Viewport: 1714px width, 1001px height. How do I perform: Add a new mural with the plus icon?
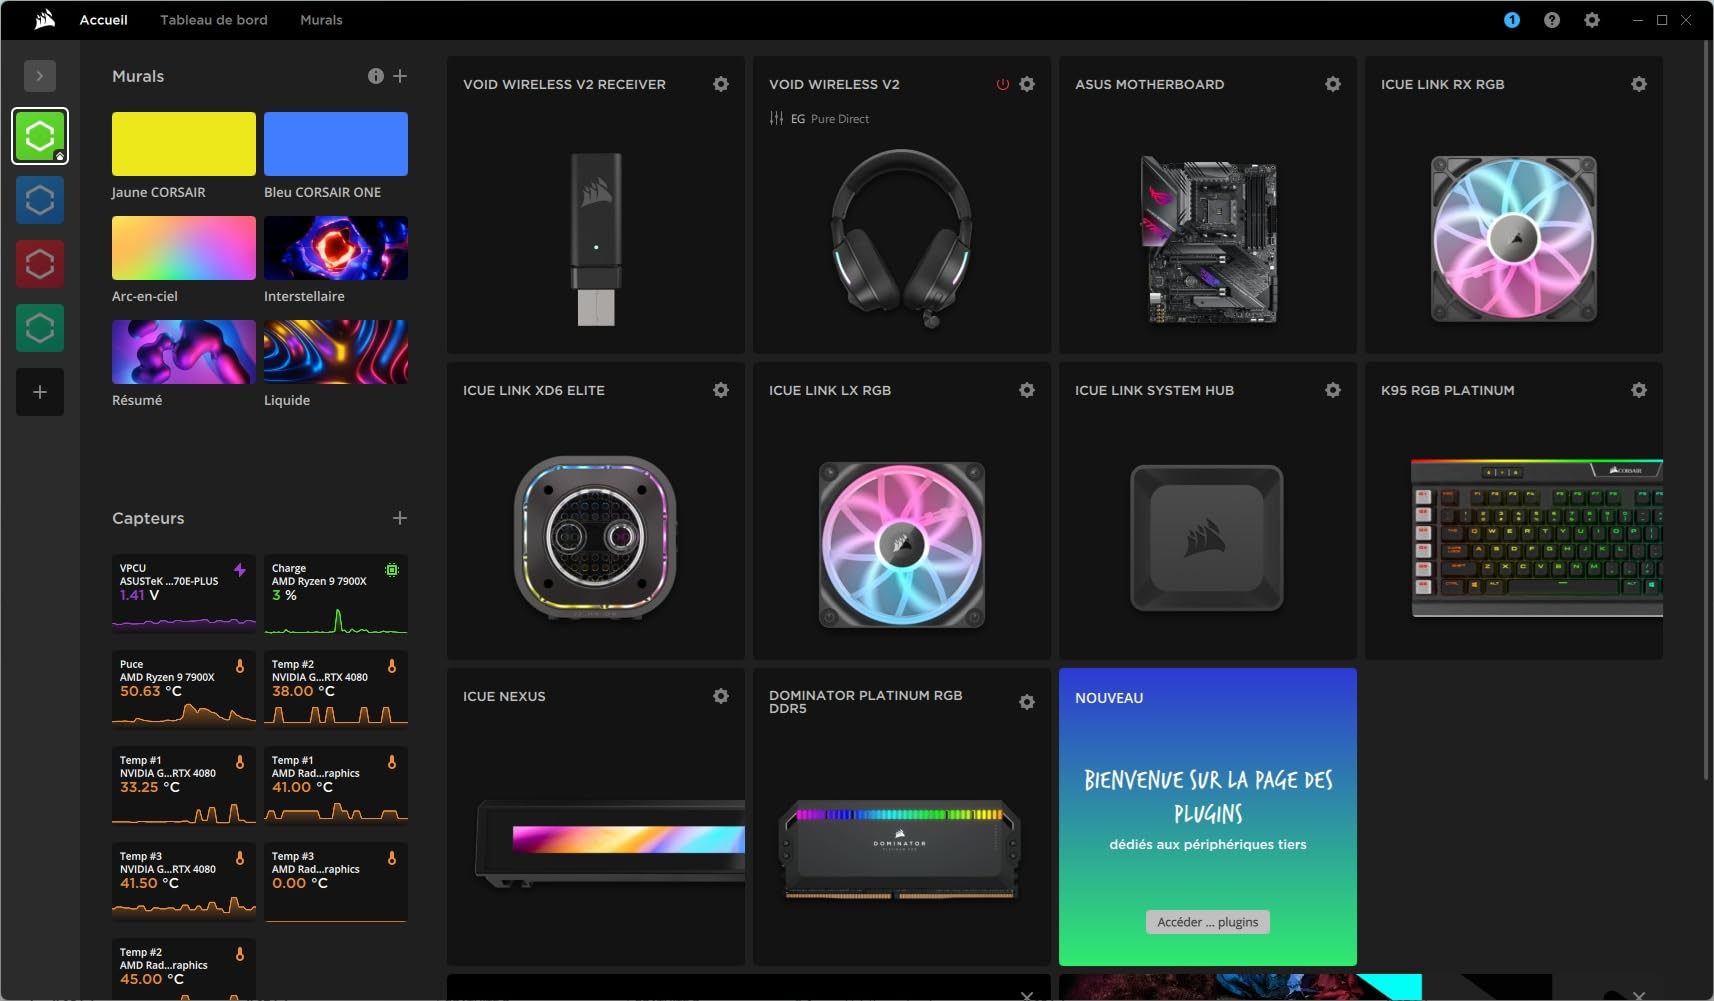(x=400, y=76)
